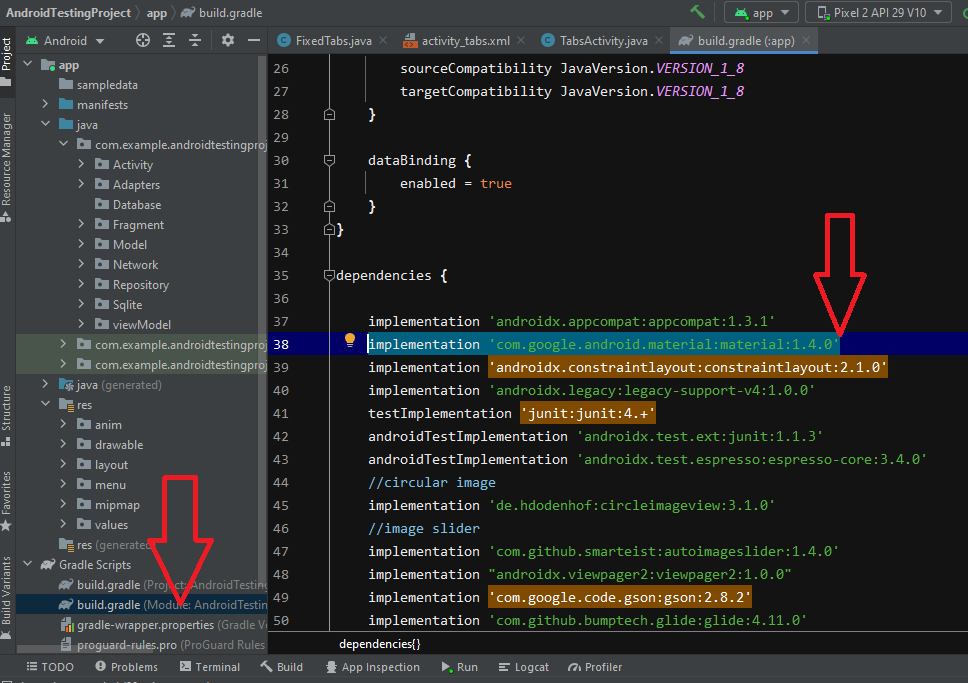Select the mipmap resource folder

pos(108,505)
